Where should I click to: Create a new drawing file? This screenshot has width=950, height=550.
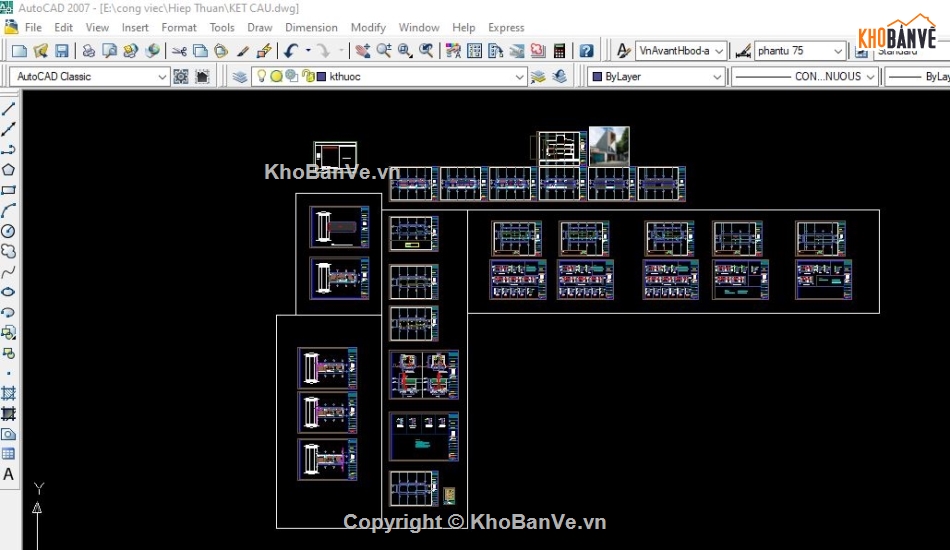click(x=19, y=51)
